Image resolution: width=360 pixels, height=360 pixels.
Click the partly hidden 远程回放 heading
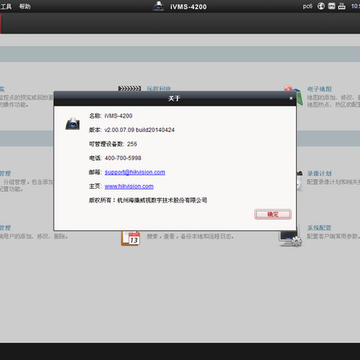159,89
